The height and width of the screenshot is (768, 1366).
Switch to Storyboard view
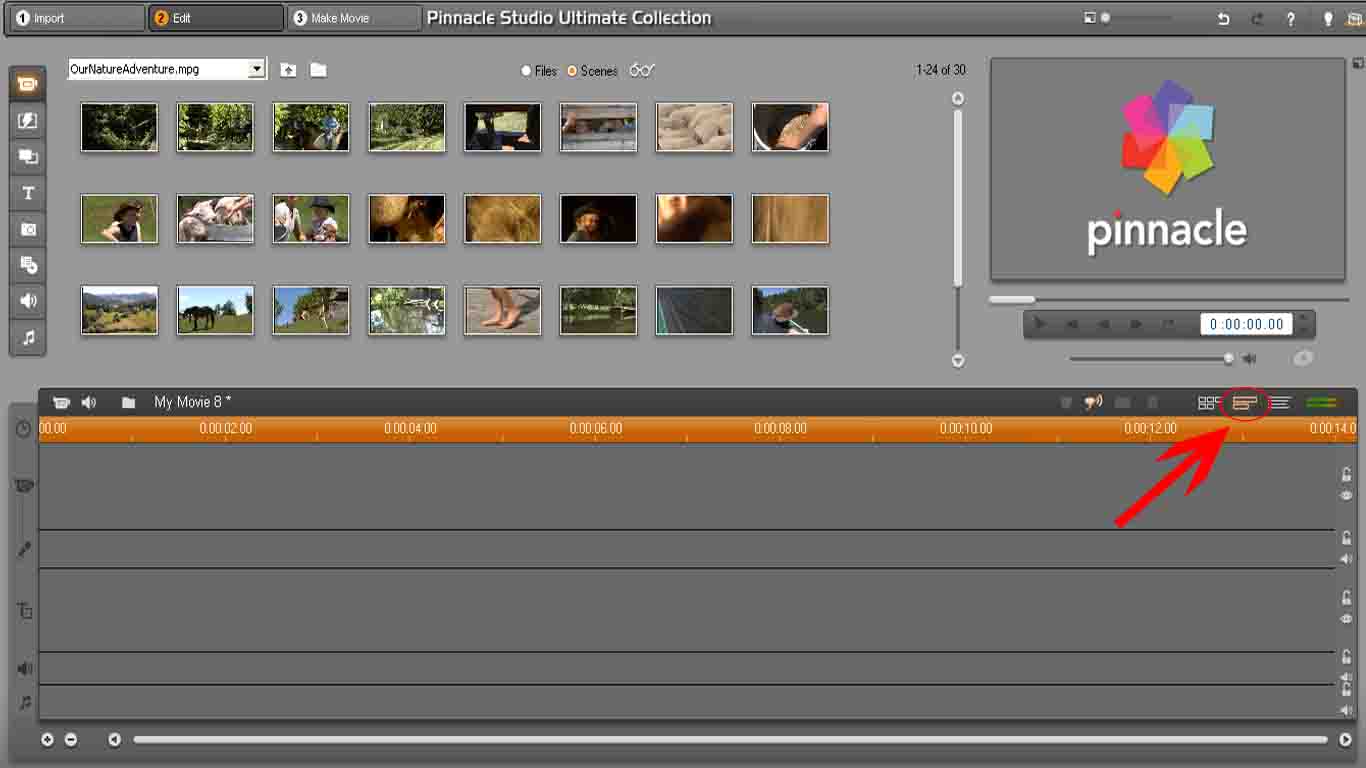(x=1208, y=402)
